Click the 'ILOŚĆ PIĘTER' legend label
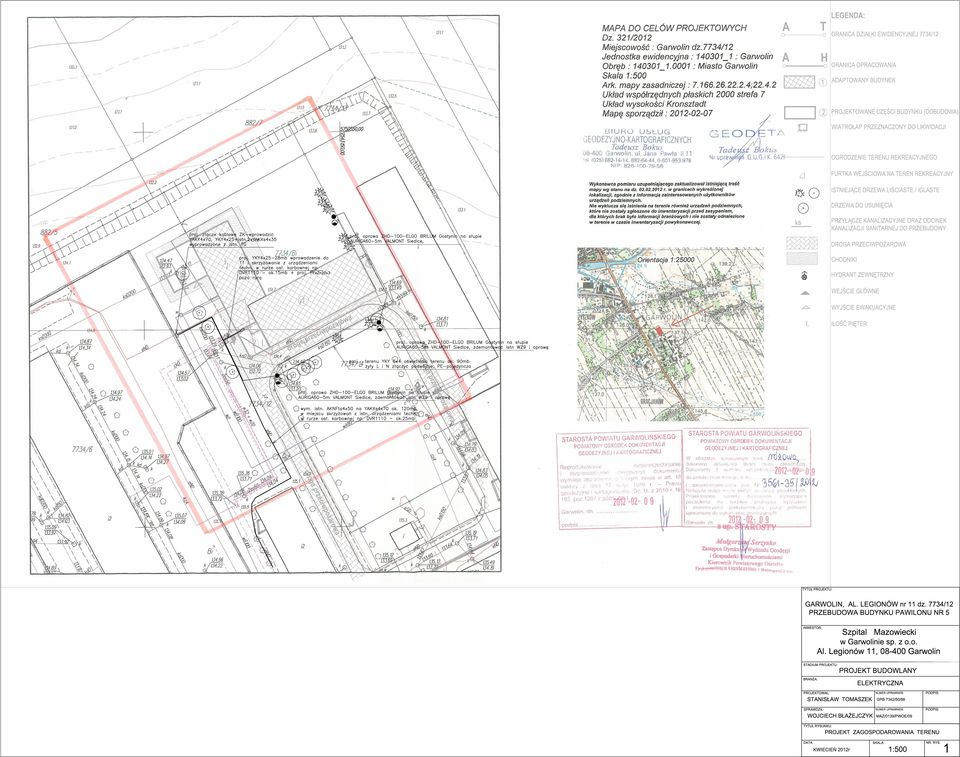 tap(849, 323)
